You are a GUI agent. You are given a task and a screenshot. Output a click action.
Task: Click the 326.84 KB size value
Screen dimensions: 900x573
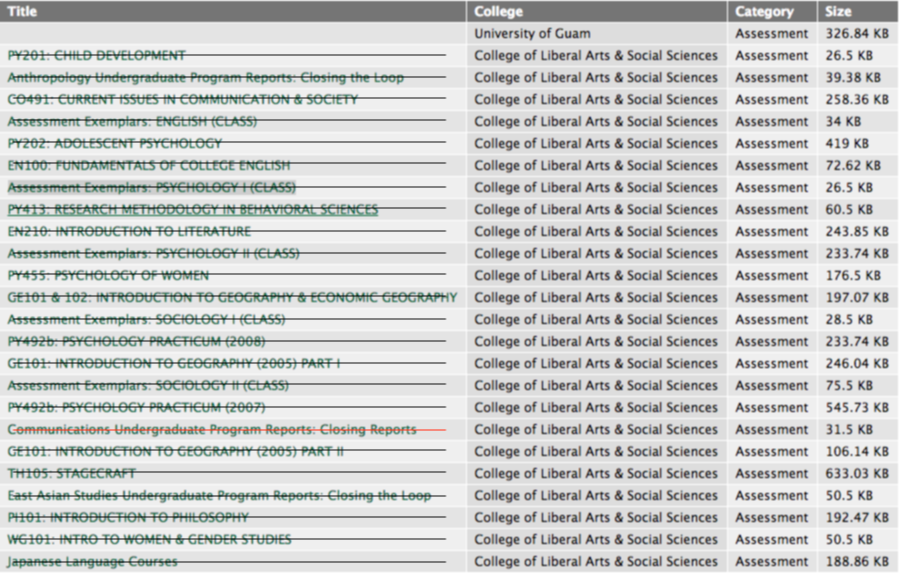click(x=858, y=34)
